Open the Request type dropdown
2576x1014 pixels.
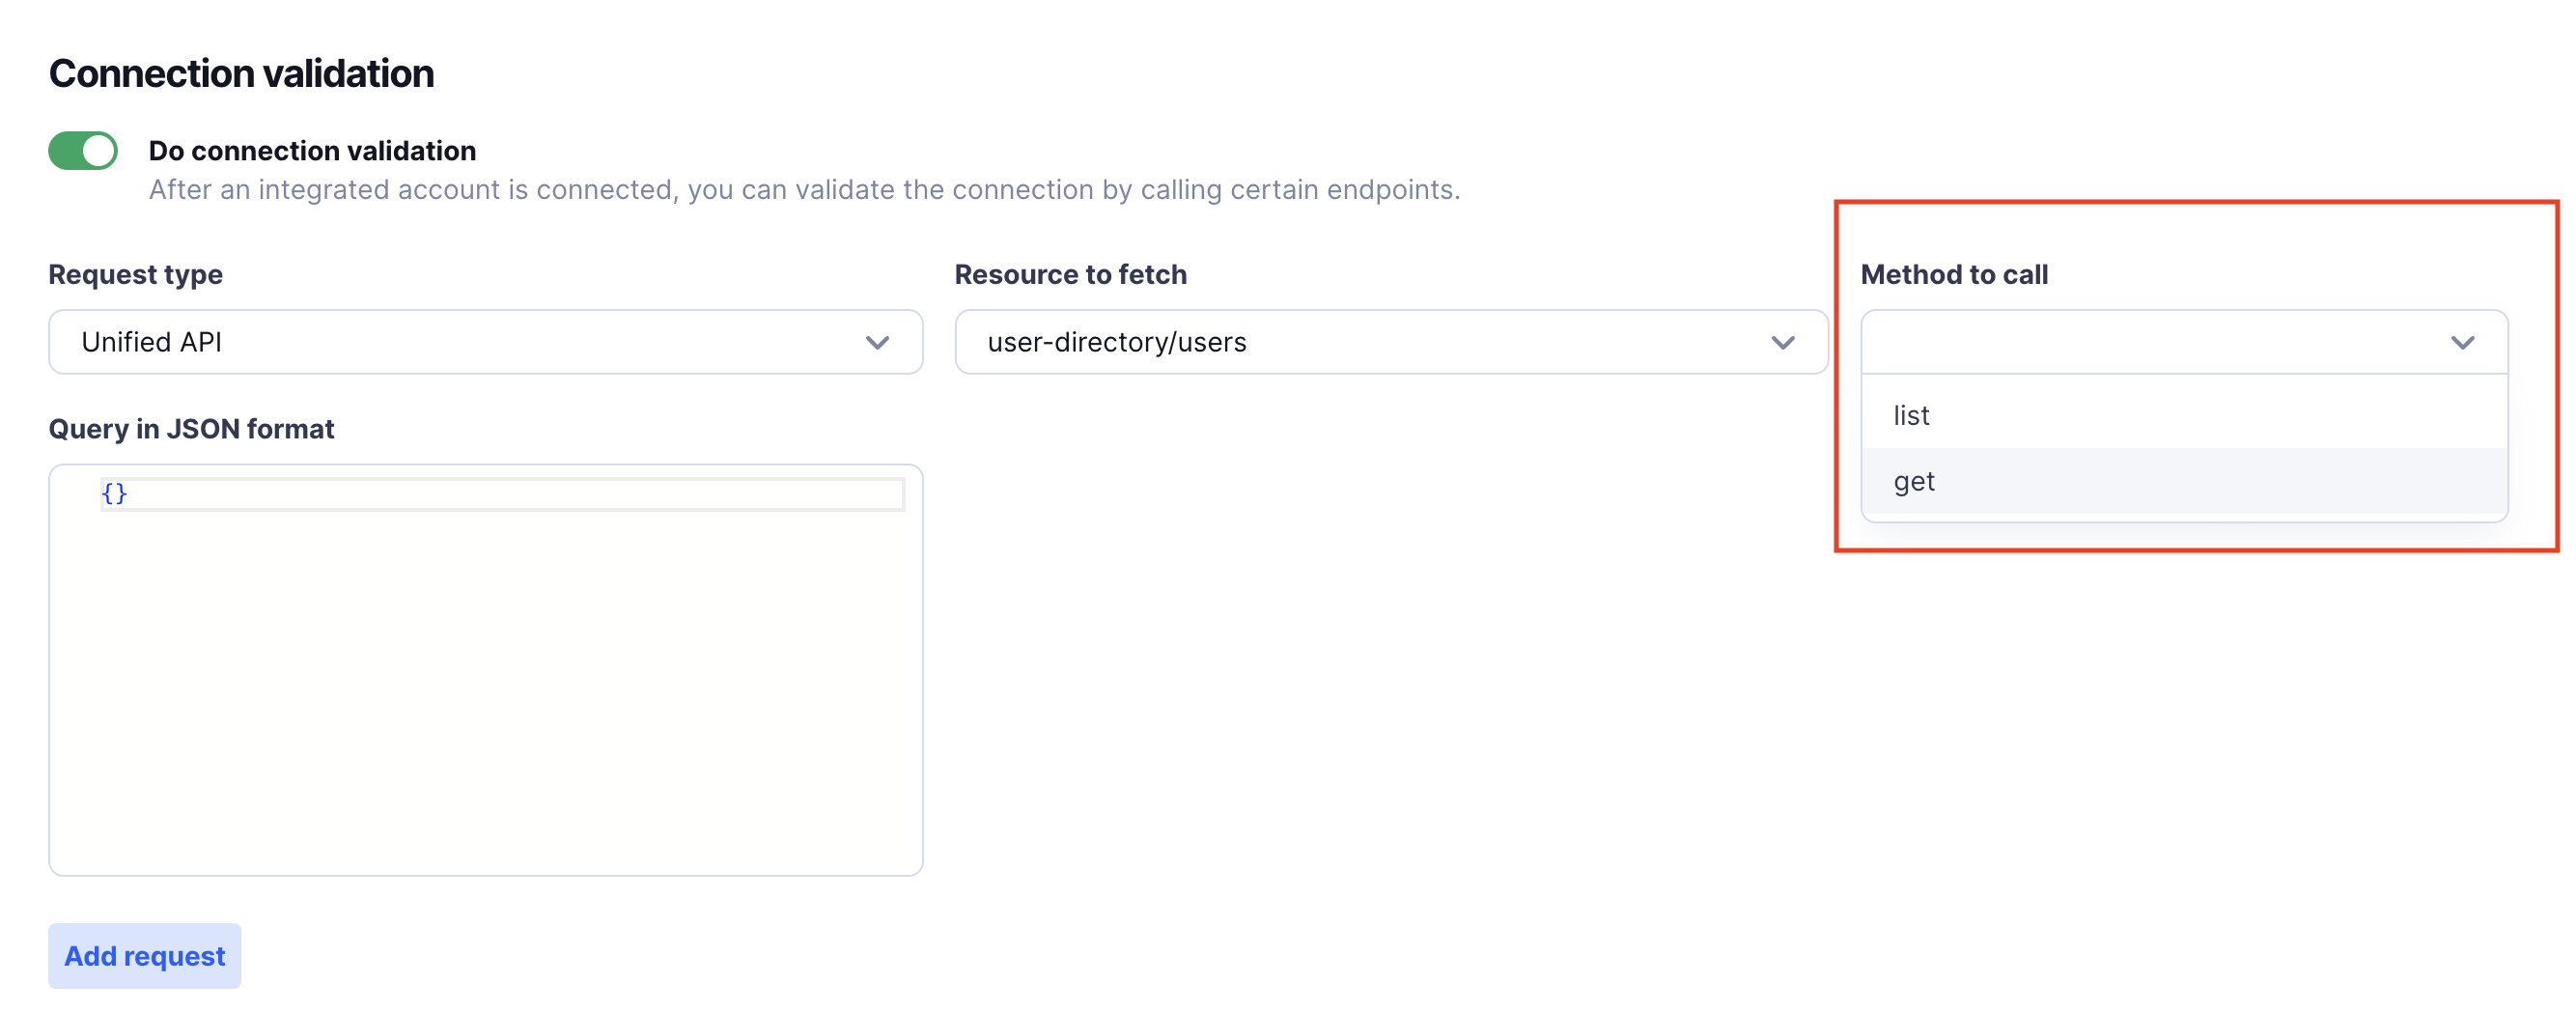[x=485, y=342]
